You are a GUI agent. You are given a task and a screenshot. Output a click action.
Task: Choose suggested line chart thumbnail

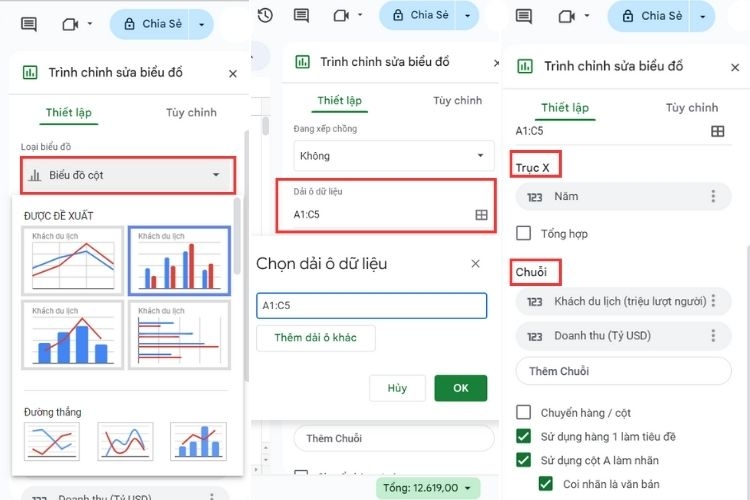[x=73, y=260]
